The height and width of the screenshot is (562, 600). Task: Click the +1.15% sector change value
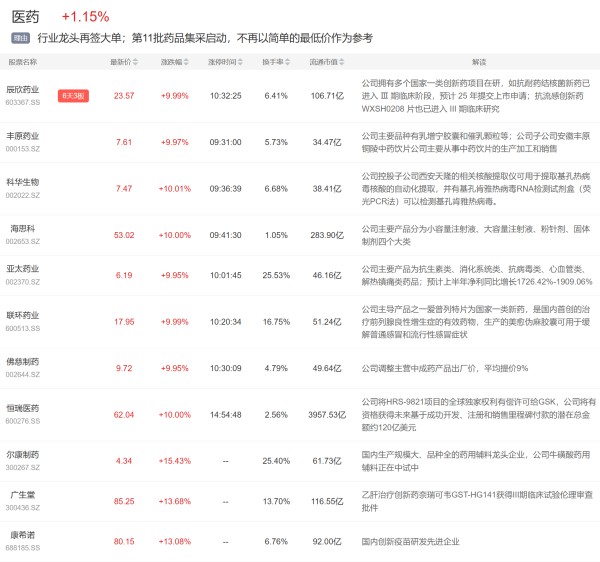[x=85, y=17]
